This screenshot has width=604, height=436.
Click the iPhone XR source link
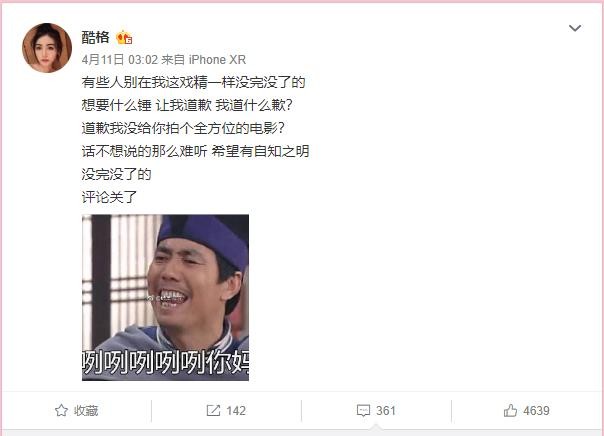tap(217, 60)
